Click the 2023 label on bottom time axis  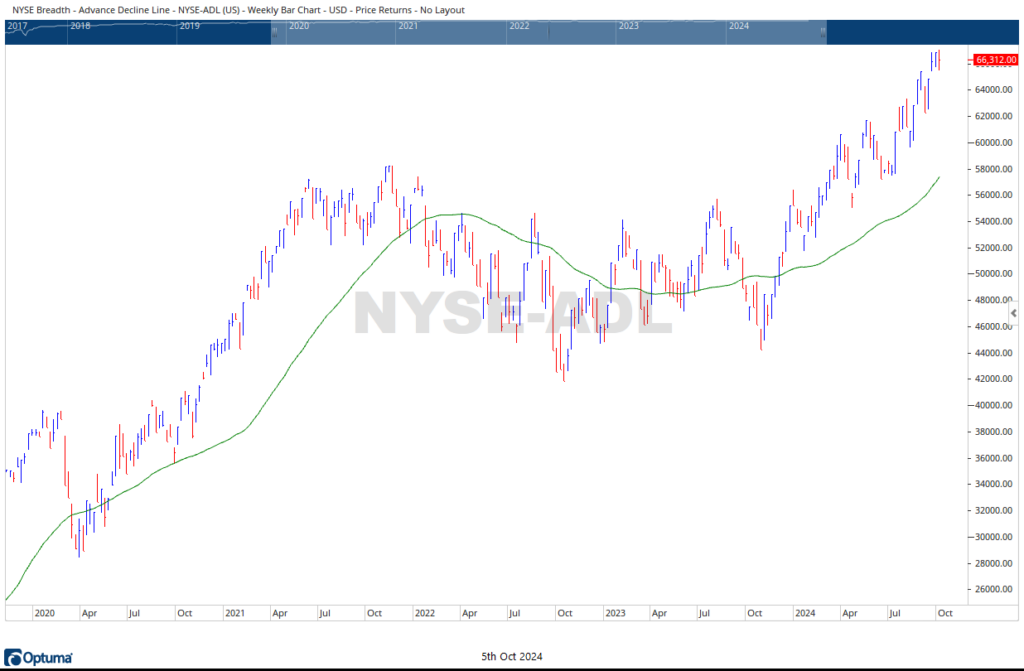pyautogui.click(x=613, y=612)
